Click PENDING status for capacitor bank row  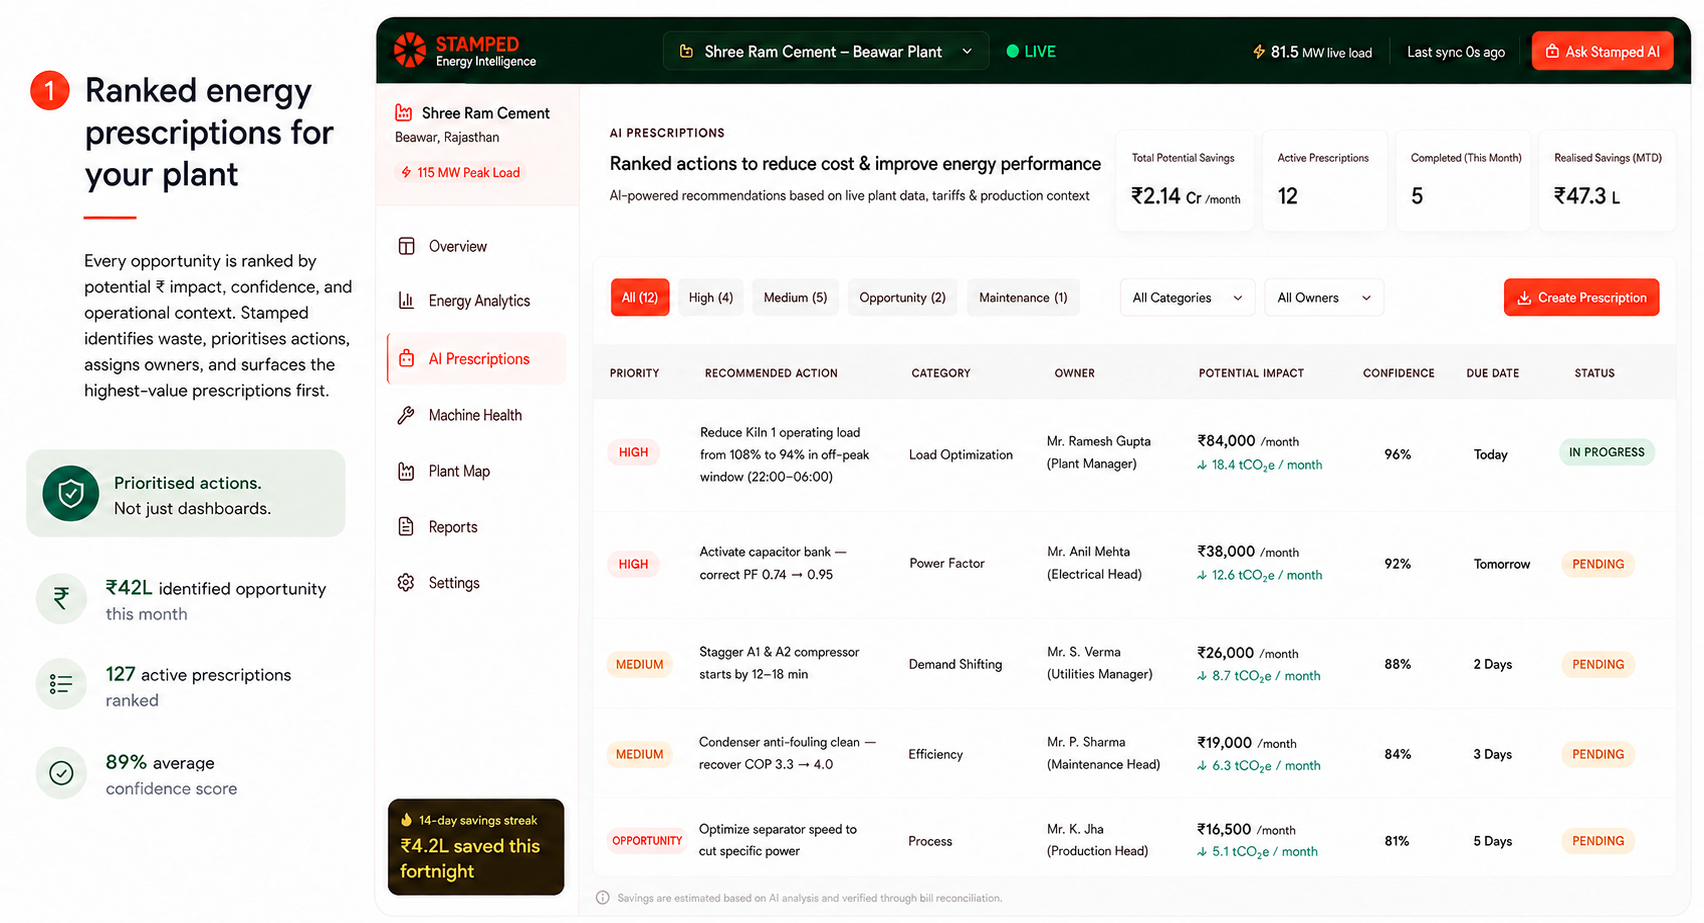coord(1598,564)
